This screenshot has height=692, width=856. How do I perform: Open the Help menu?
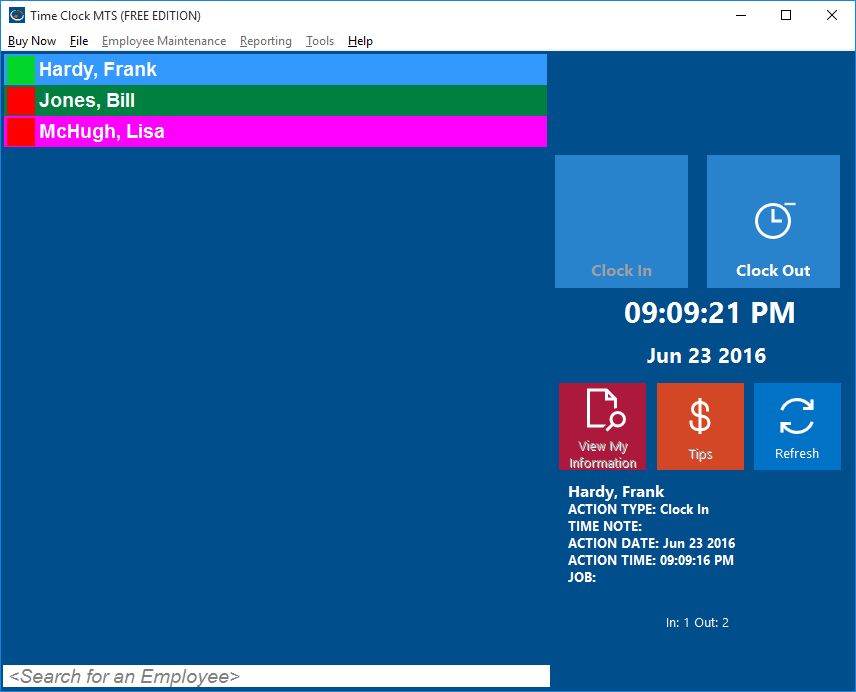[x=360, y=41]
